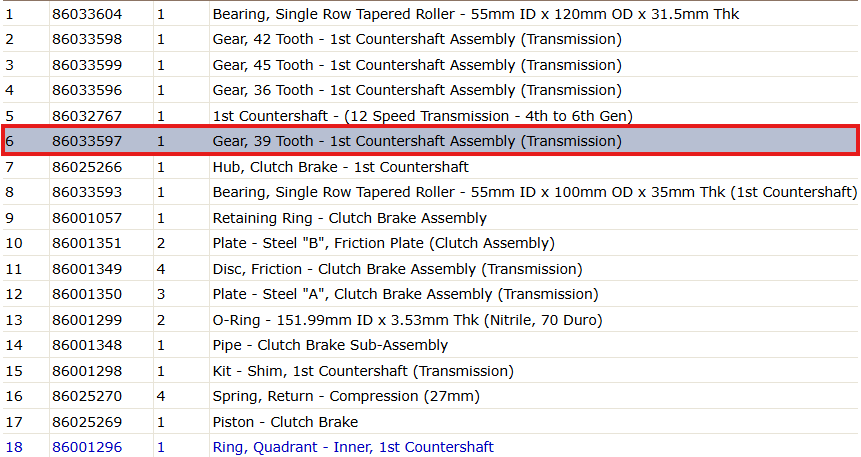
Task: Select the Kit - Shim, 1st Countershaft row
Action: pyautogui.click(x=430, y=371)
